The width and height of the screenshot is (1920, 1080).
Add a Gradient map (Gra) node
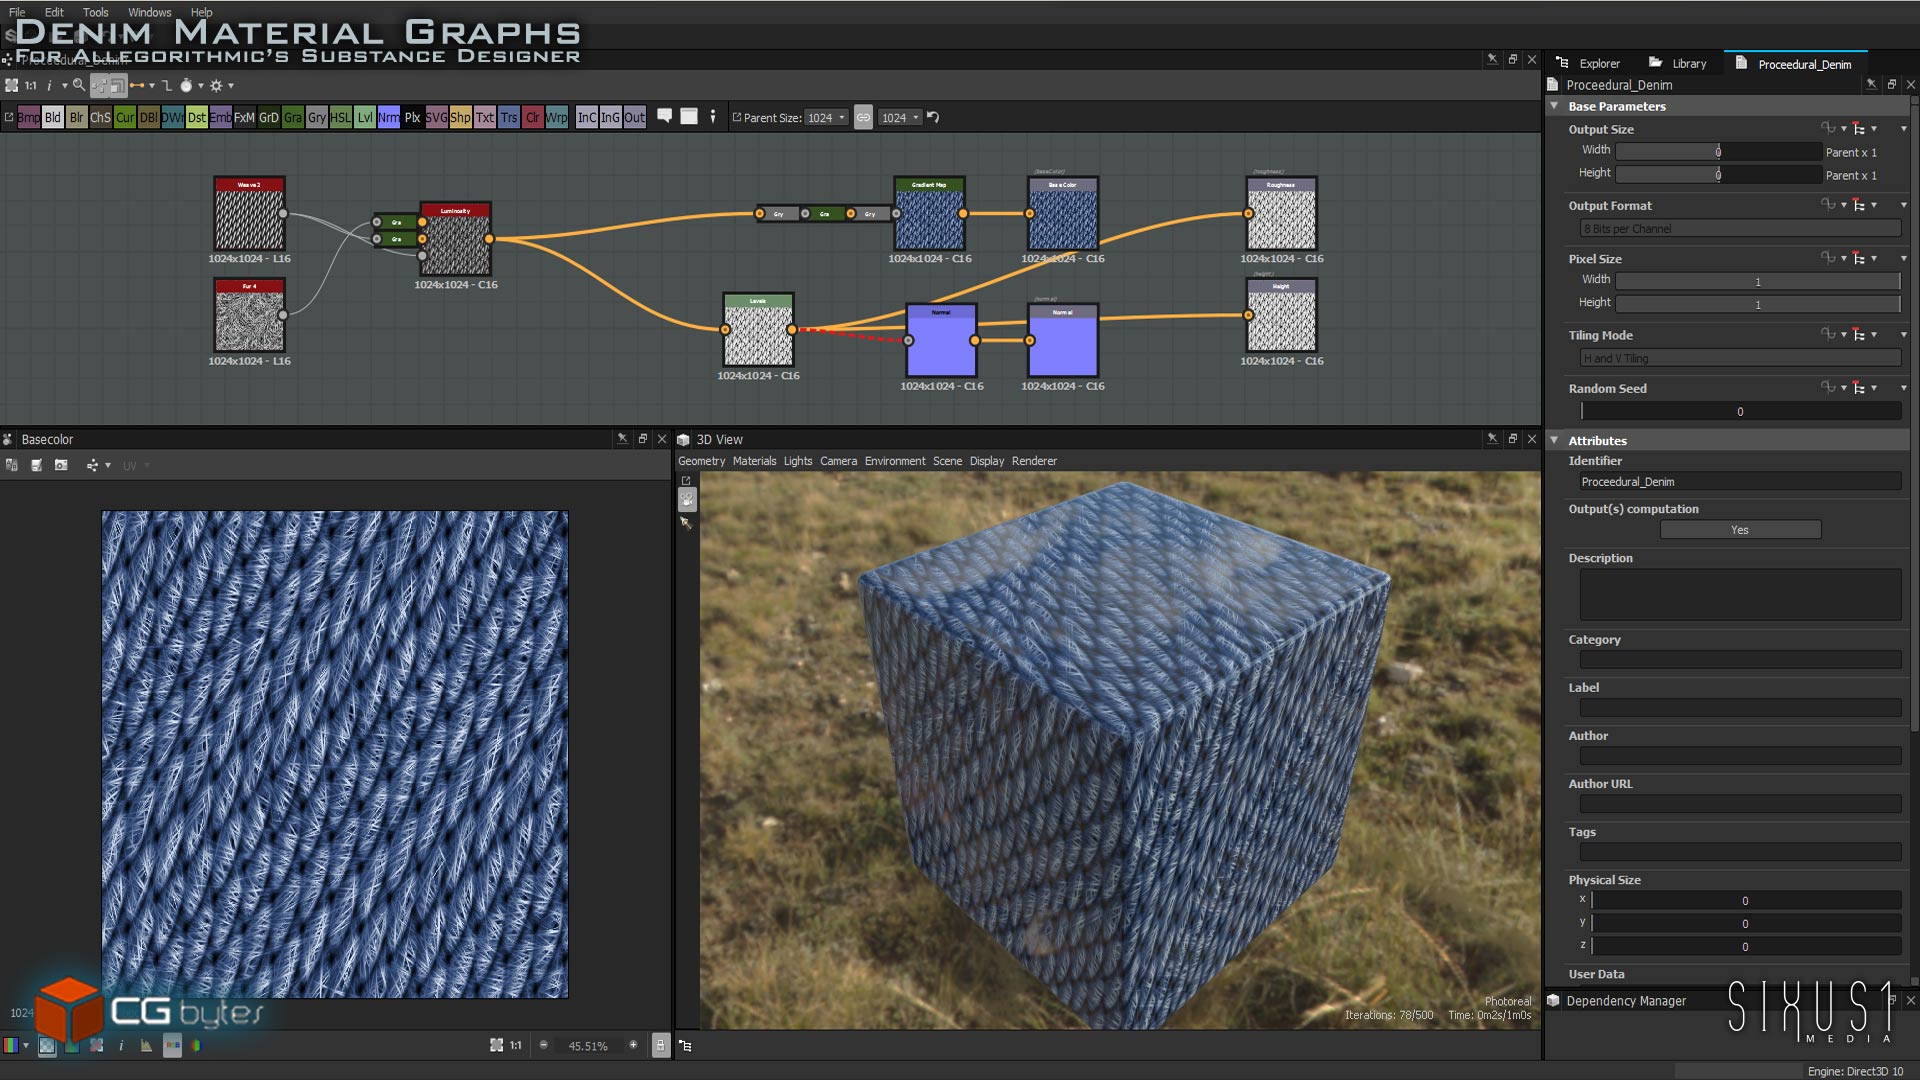coord(292,118)
